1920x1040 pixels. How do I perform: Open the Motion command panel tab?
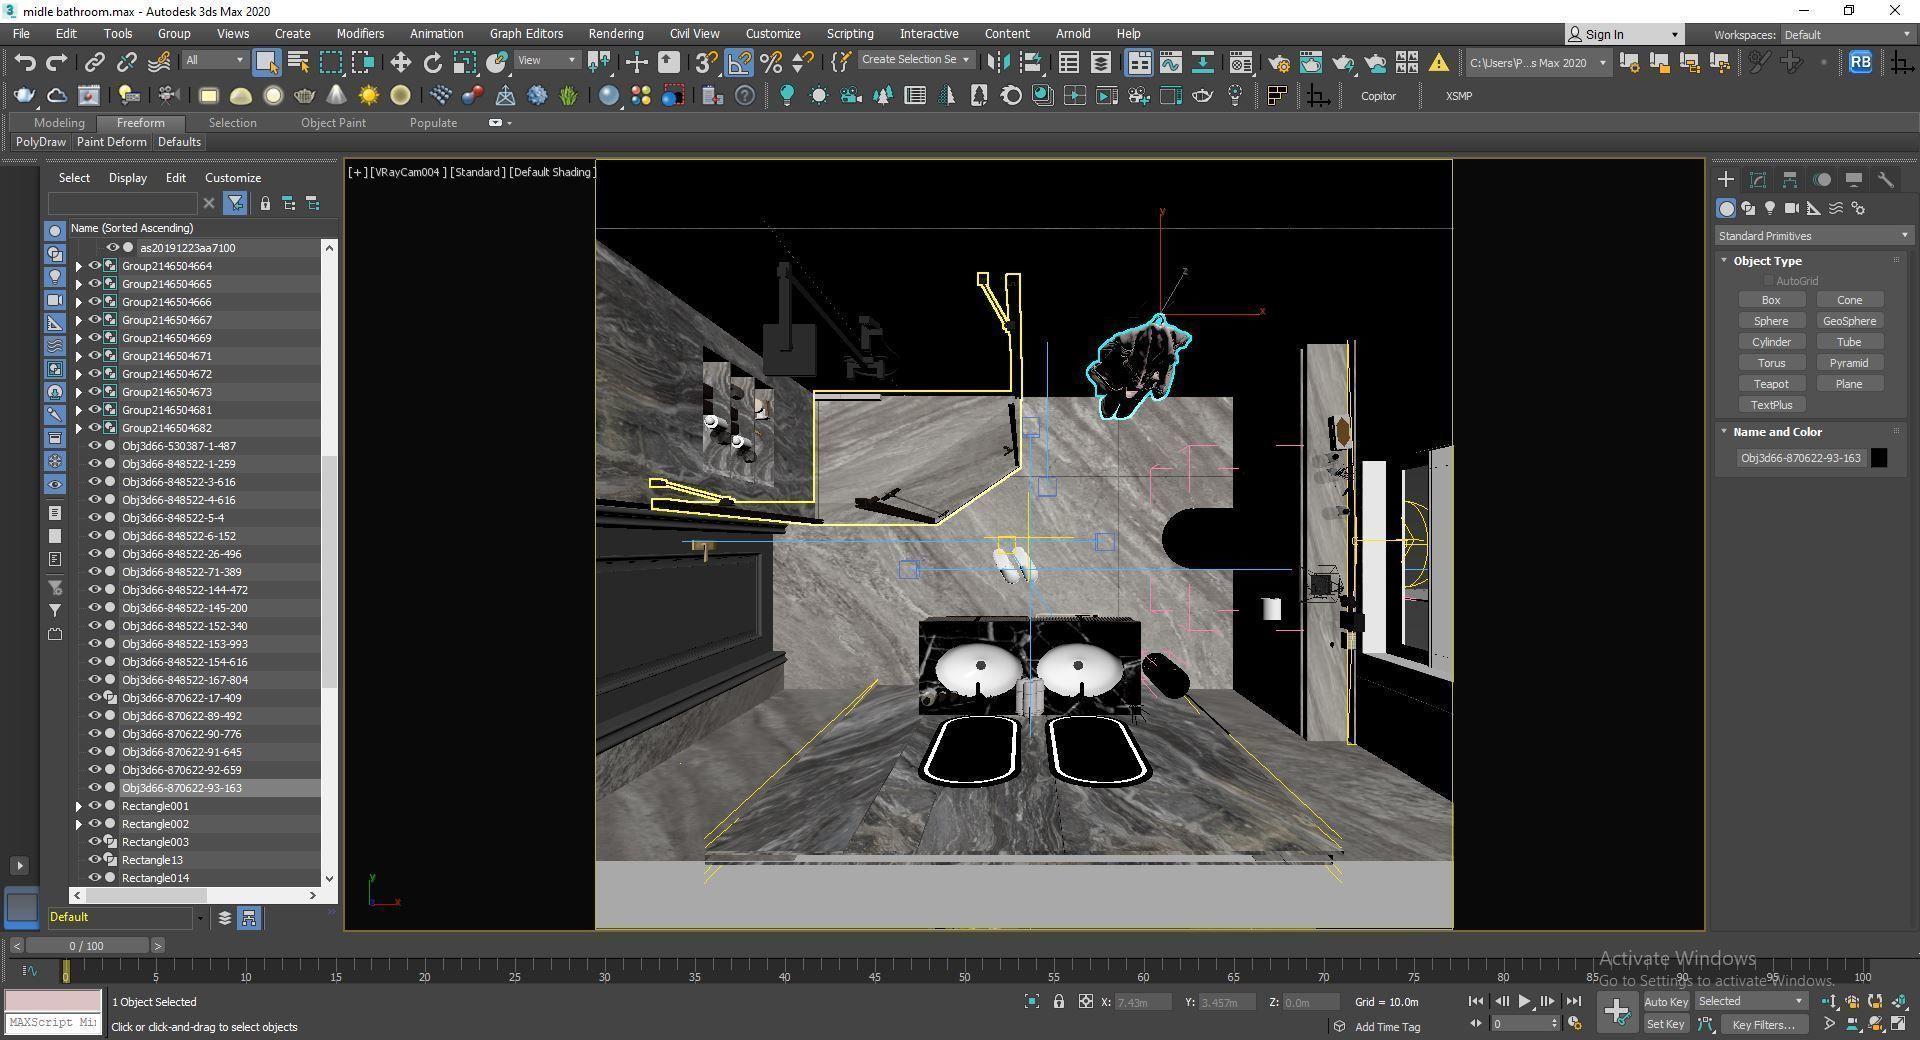click(x=1822, y=180)
